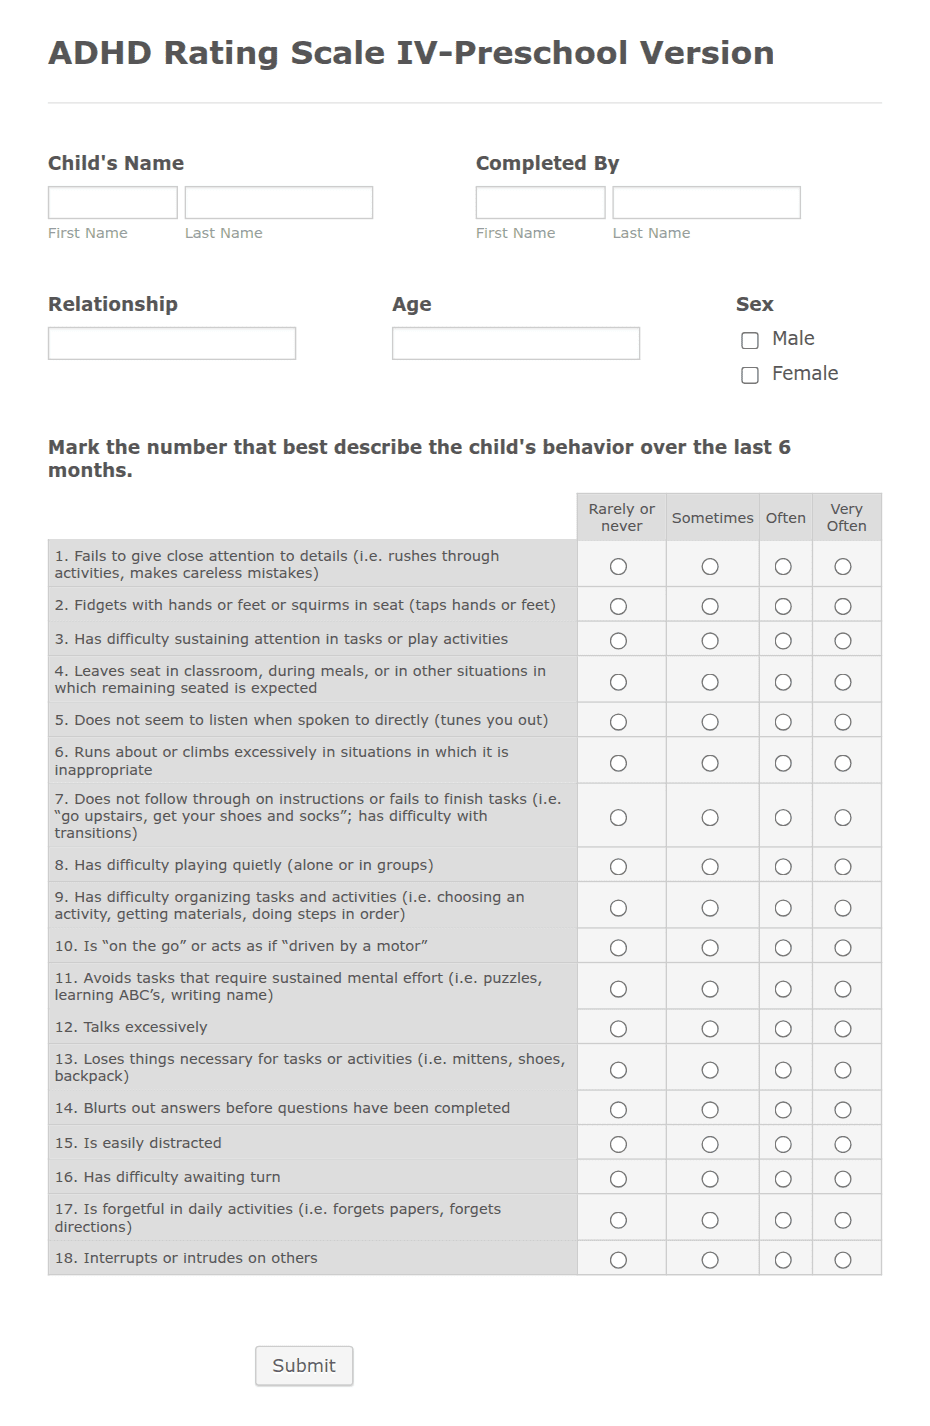The width and height of the screenshot is (930, 1426).
Task: Select "Sometimes" for "Fidgets with hands or feet"
Action: [x=711, y=605]
